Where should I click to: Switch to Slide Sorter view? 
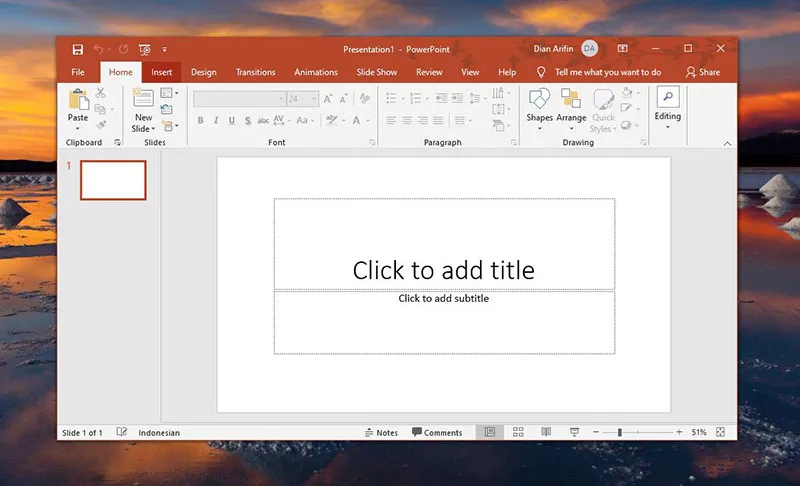click(x=518, y=432)
